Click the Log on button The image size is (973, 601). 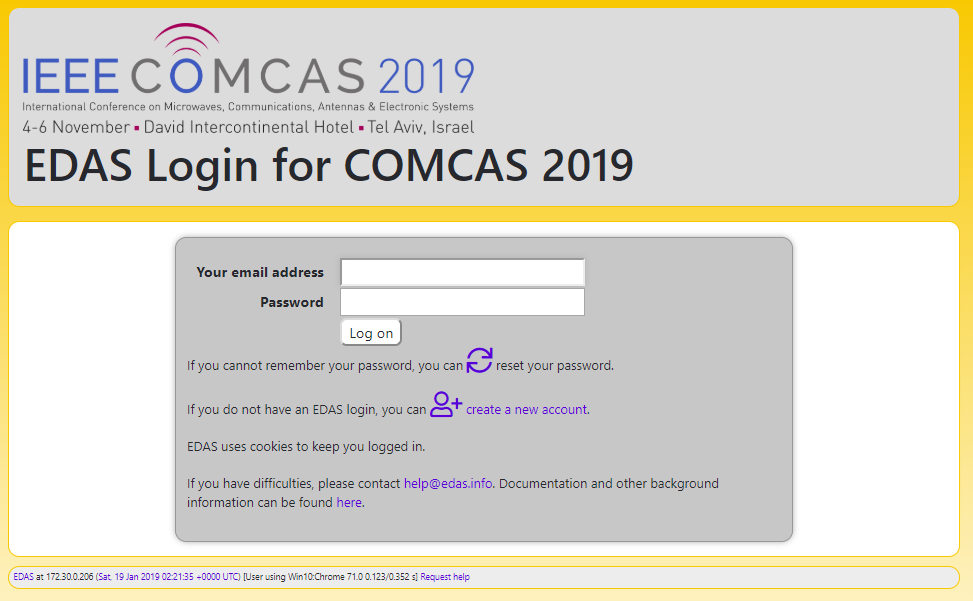pos(371,333)
